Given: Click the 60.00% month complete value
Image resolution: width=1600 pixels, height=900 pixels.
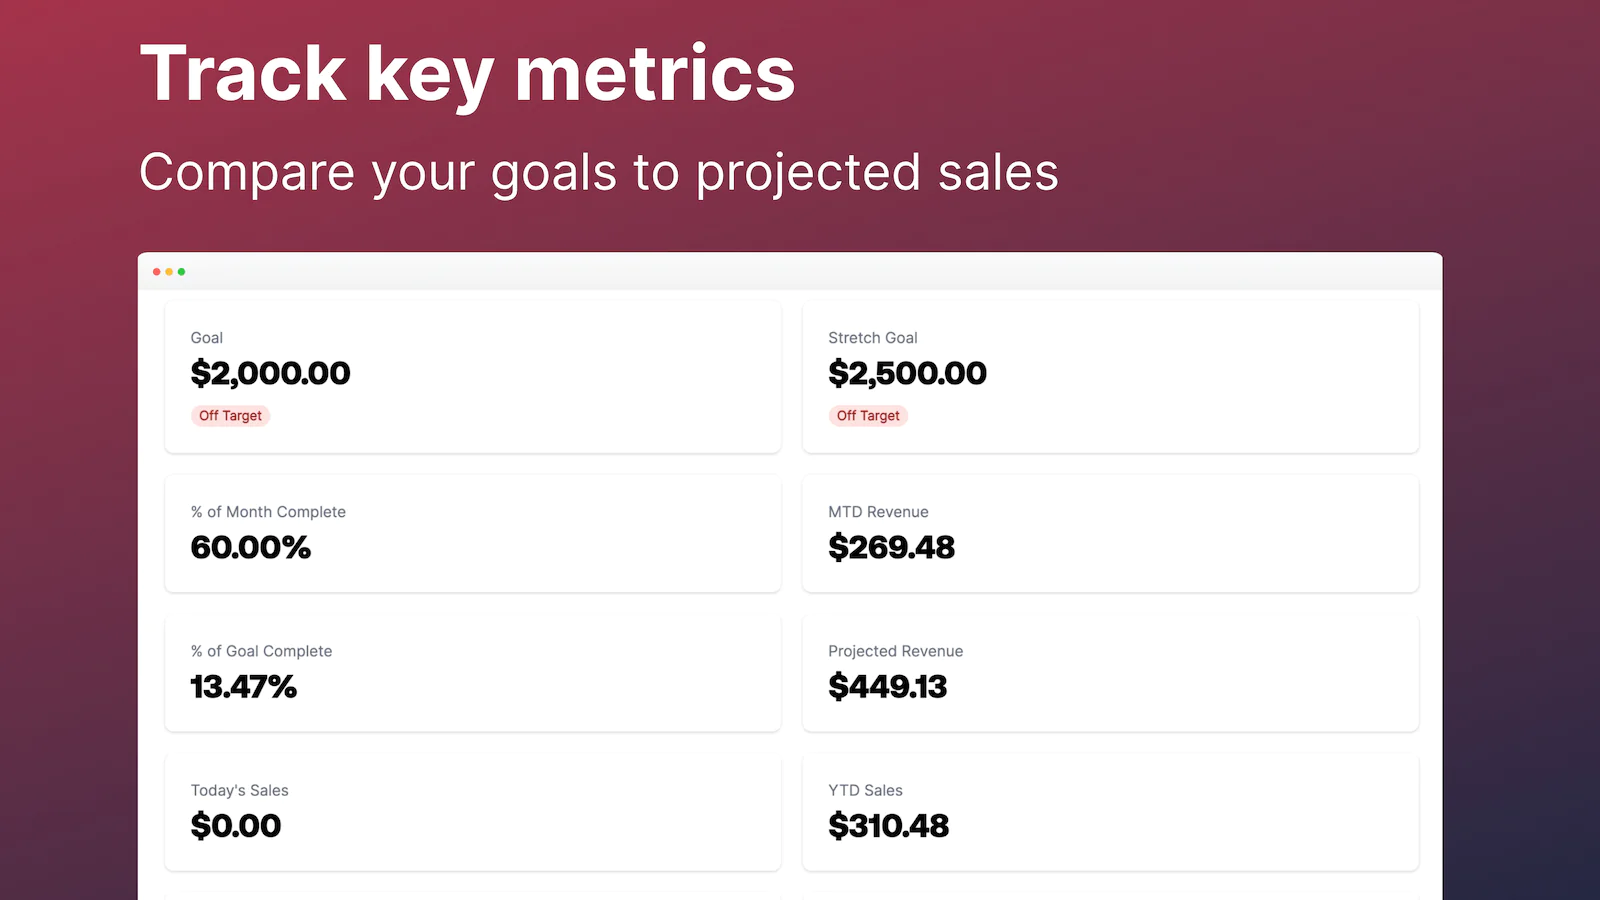Looking at the screenshot, I should [251, 548].
